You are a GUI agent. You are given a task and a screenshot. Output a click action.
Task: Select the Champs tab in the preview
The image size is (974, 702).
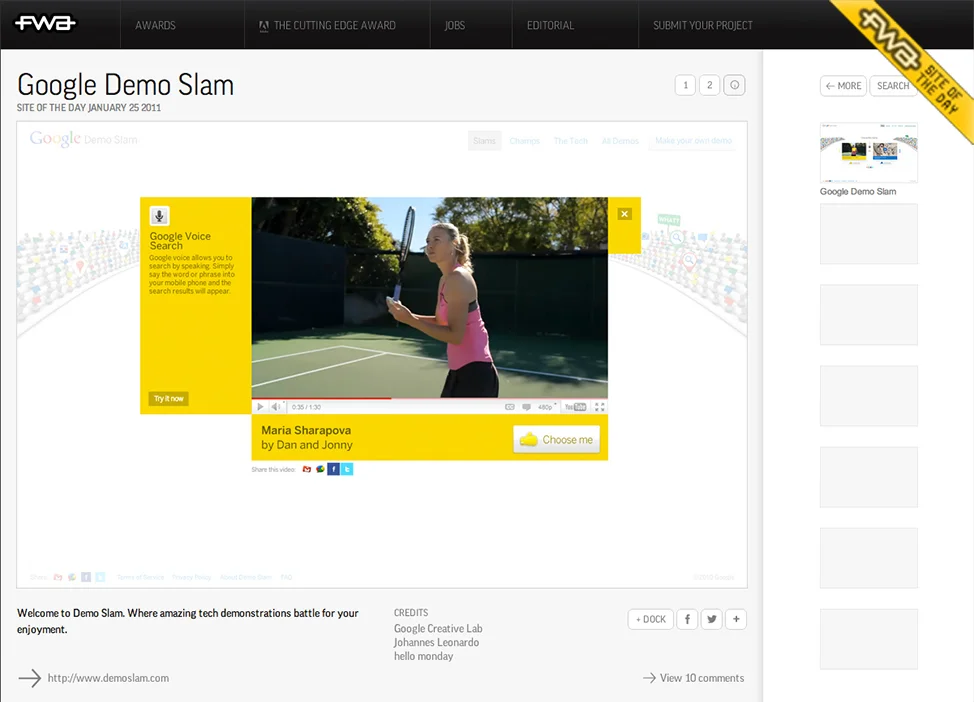[x=524, y=141]
